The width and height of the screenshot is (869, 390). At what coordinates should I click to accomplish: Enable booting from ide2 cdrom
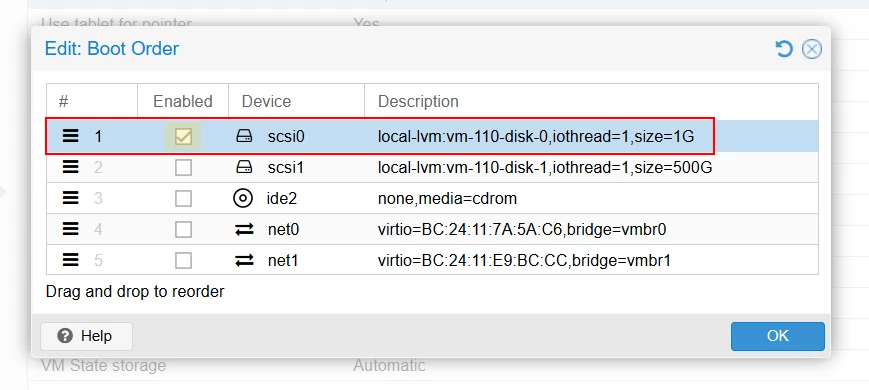[183, 198]
